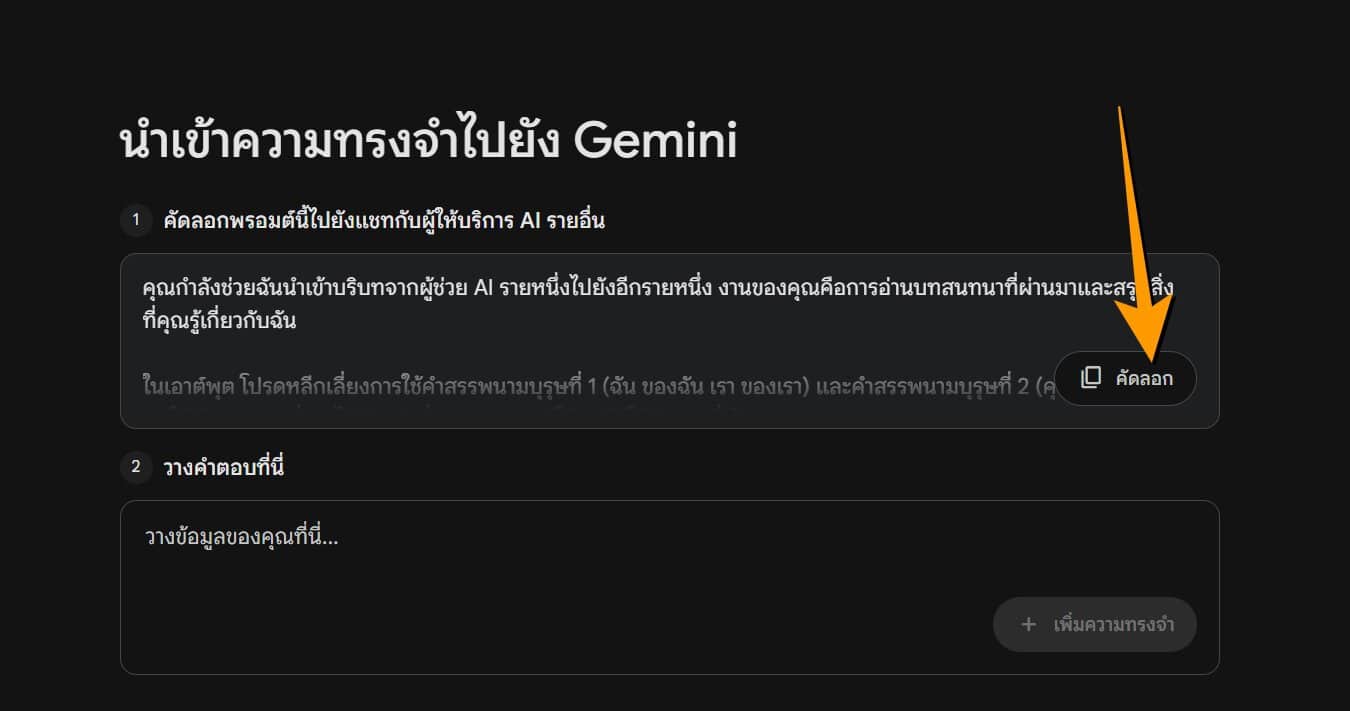Screen dimensions: 1350x711
Task: Click the text AI รายอื่น in step 1
Action: coord(562,220)
